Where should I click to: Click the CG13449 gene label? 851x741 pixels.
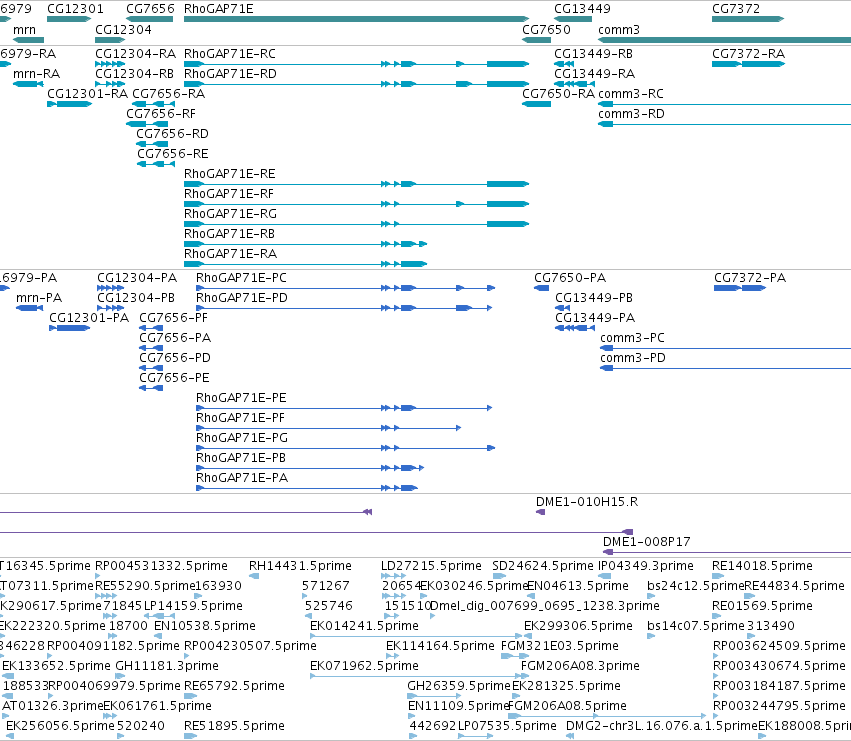[582, 9]
